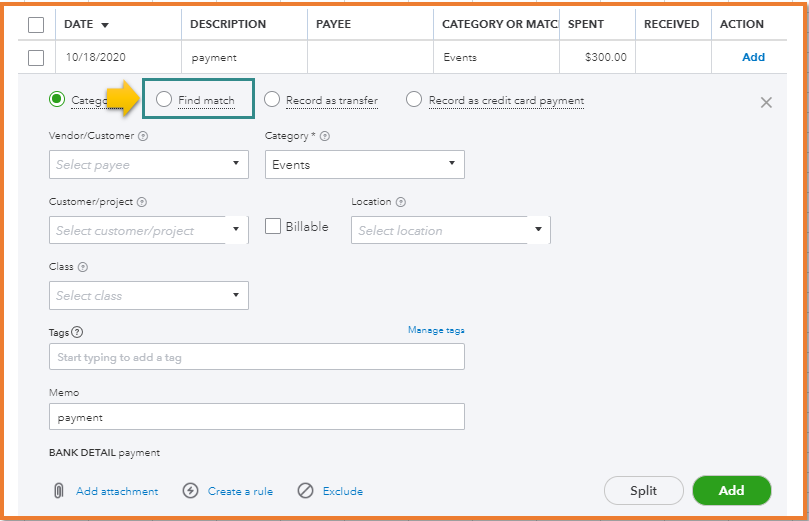
Task: Click into the Memo text field
Action: pyautogui.click(x=256, y=417)
